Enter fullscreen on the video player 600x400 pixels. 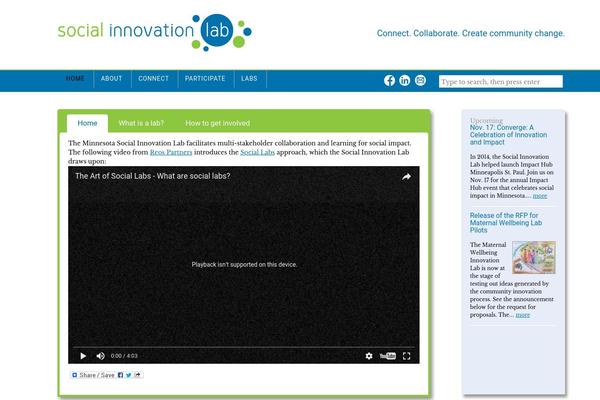coord(406,356)
